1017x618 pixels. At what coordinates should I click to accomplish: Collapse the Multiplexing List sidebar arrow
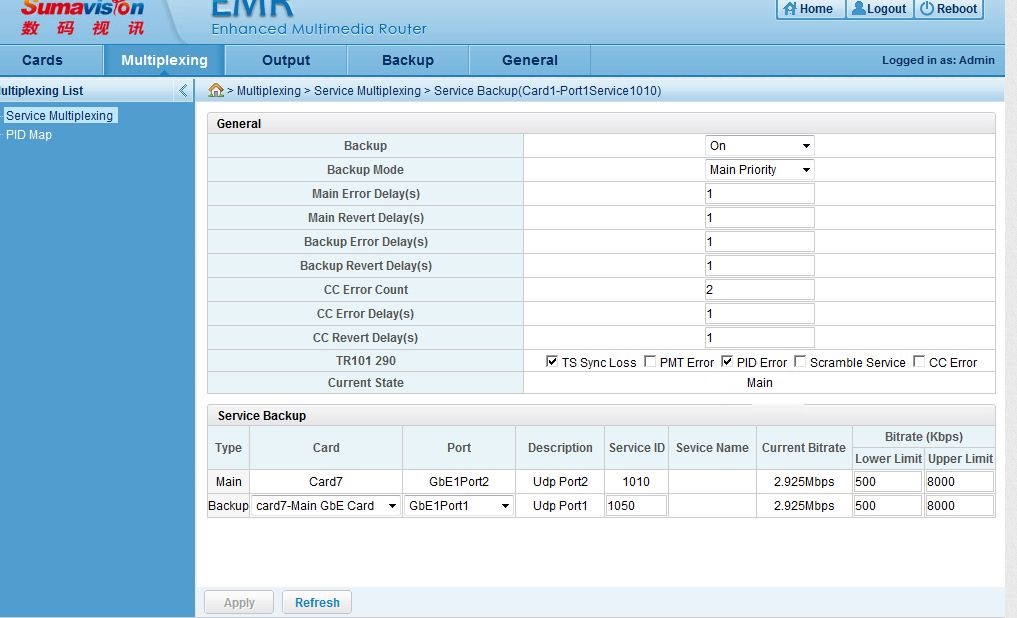[183, 91]
